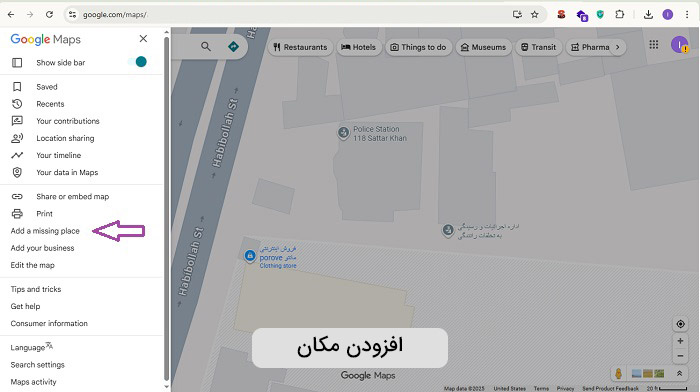This screenshot has width=700, height=392.
Task: Click the map layers imagery thumbnails
Action: (648, 373)
